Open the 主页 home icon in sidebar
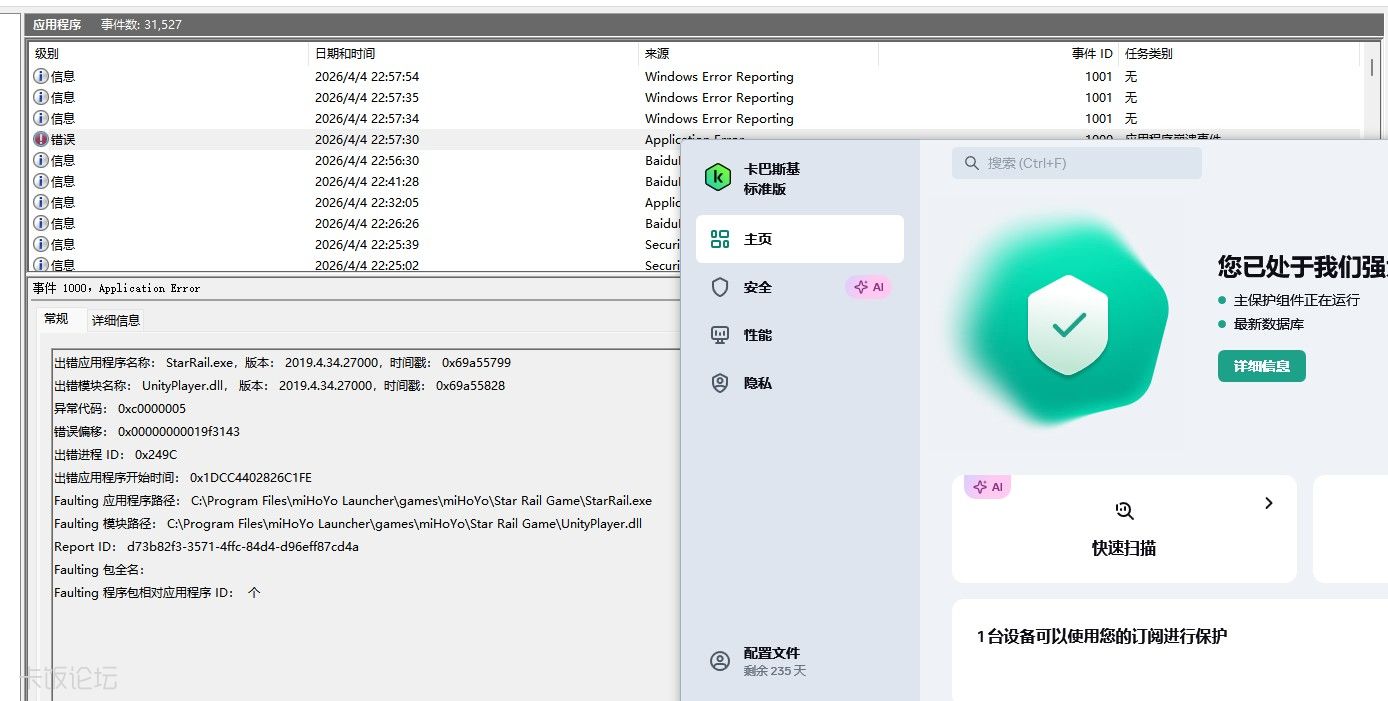The image size is (1388, 701). (720, 239)
